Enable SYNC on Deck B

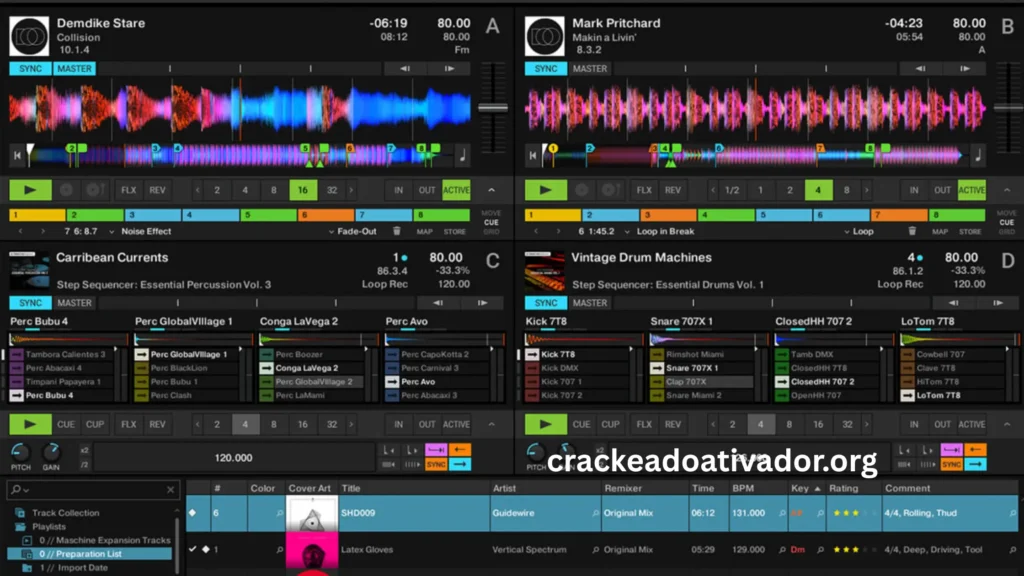[545, 68]
